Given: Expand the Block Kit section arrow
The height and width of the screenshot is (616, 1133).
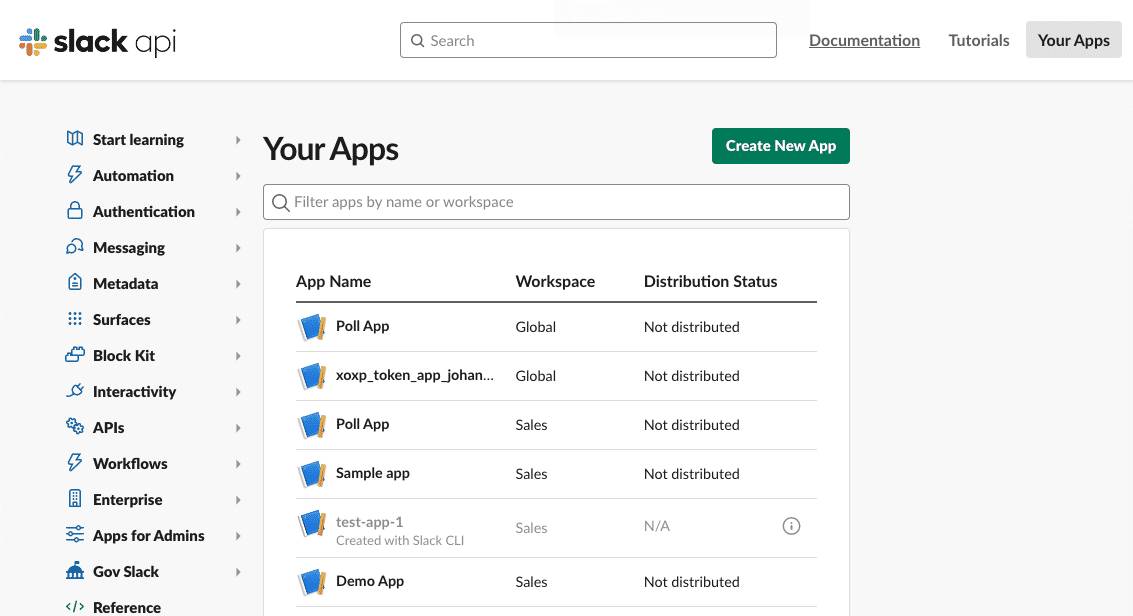Looking at the screenshot, I should click(x=238, y=356).
